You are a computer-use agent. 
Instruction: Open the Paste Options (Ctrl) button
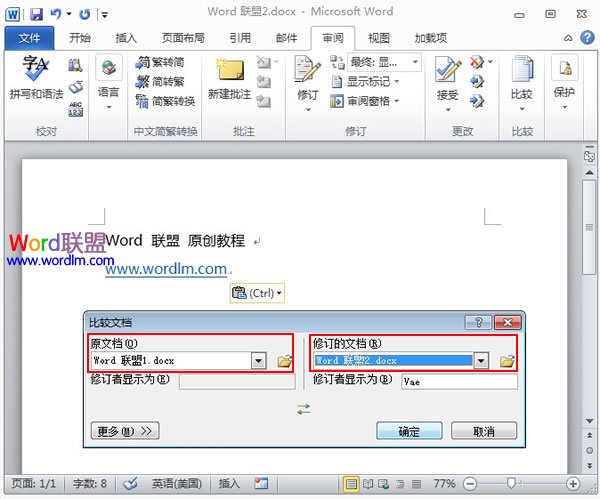pos(257,293)
